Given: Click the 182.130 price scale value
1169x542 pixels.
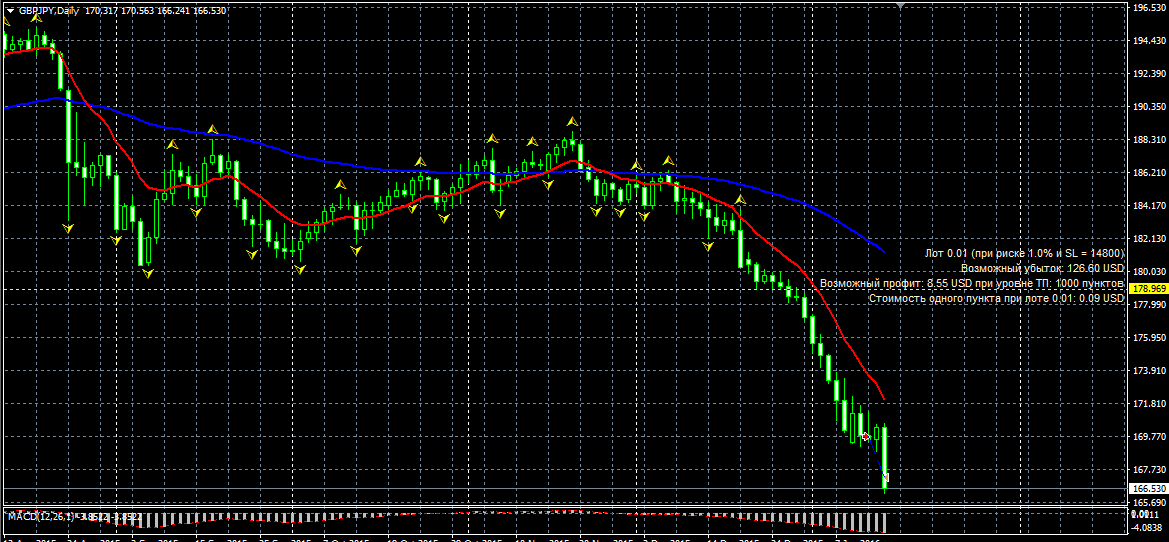Looking at the screenshot, I should pyautogui.click(x=1149, y=239).
